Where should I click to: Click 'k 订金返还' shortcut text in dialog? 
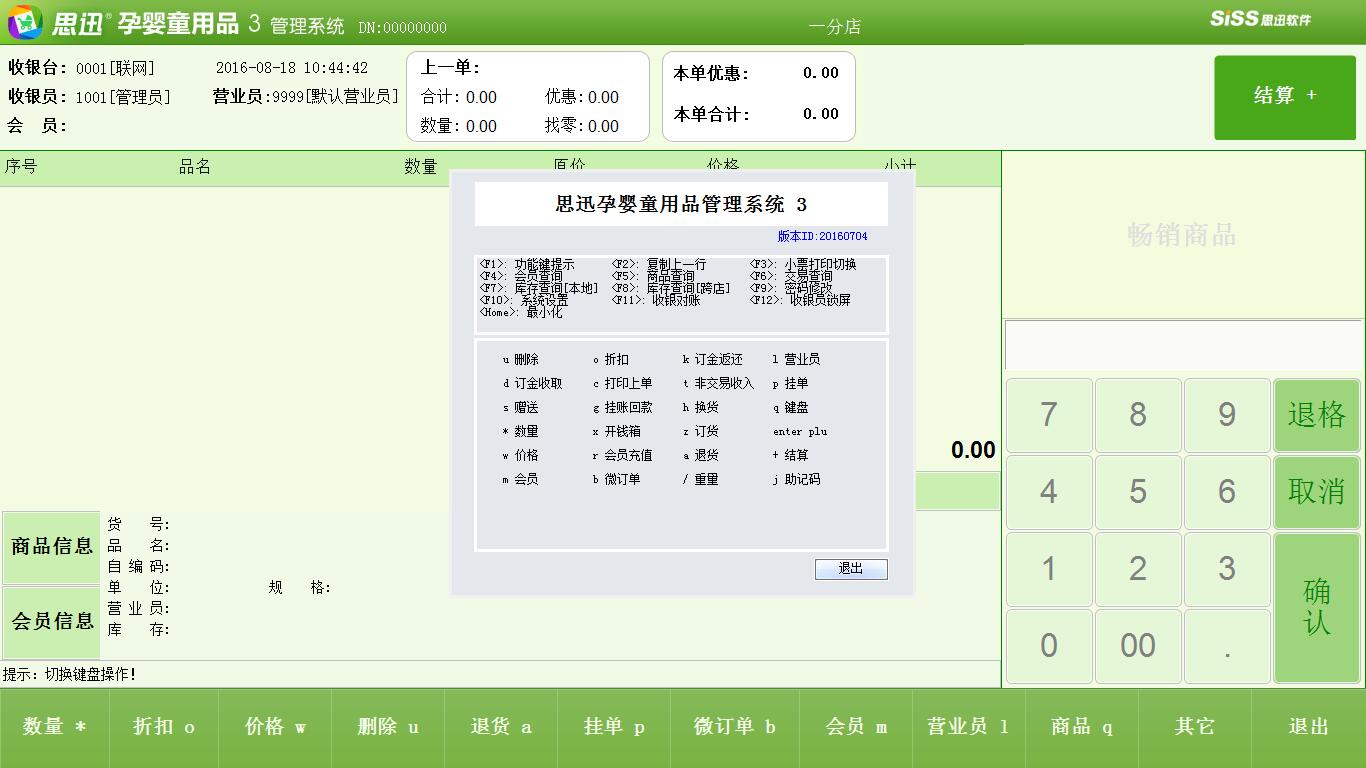(712, 360)
